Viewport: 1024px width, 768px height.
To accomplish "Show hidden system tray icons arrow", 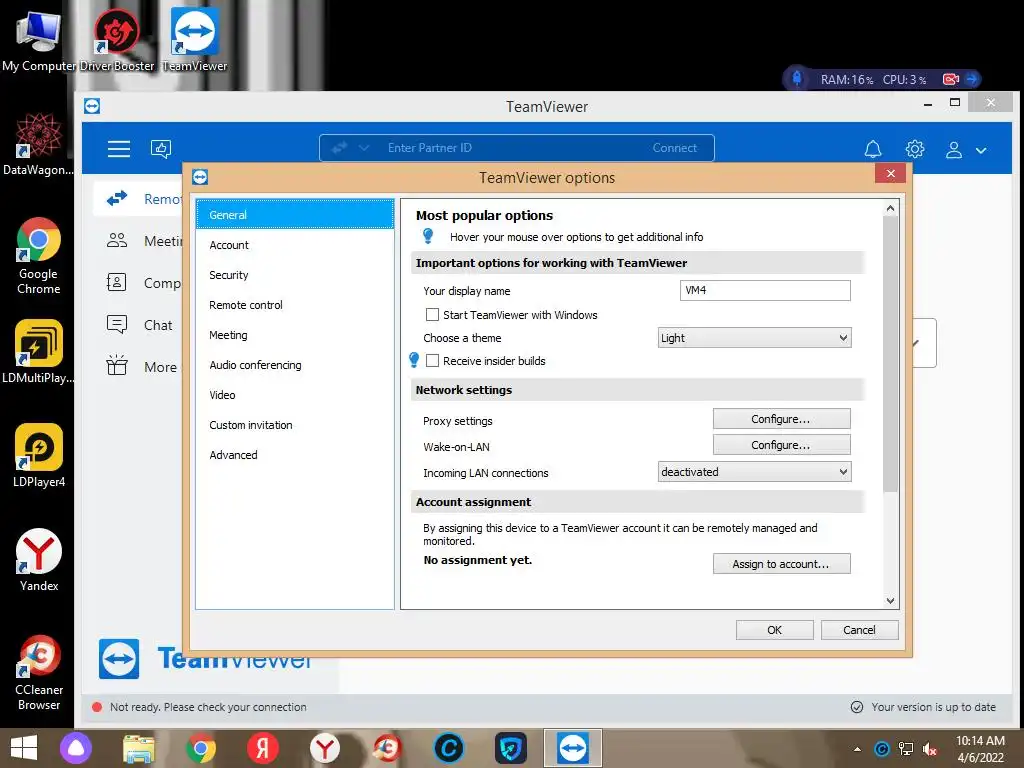I will [x=857, y=749].
